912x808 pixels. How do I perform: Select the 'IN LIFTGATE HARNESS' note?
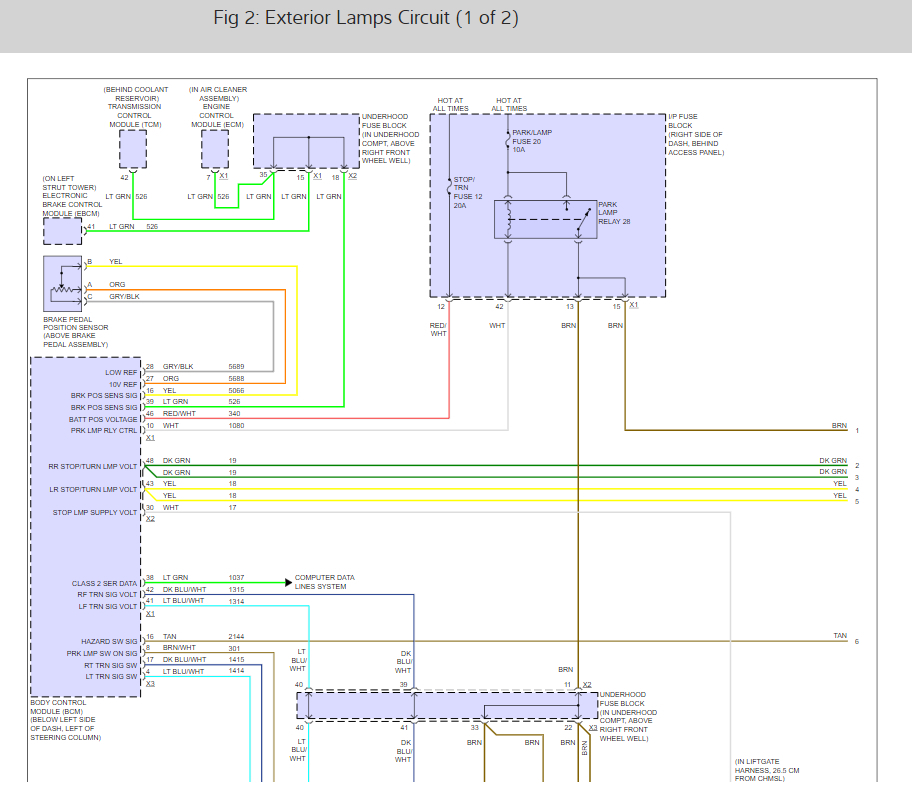pos(767,770)
